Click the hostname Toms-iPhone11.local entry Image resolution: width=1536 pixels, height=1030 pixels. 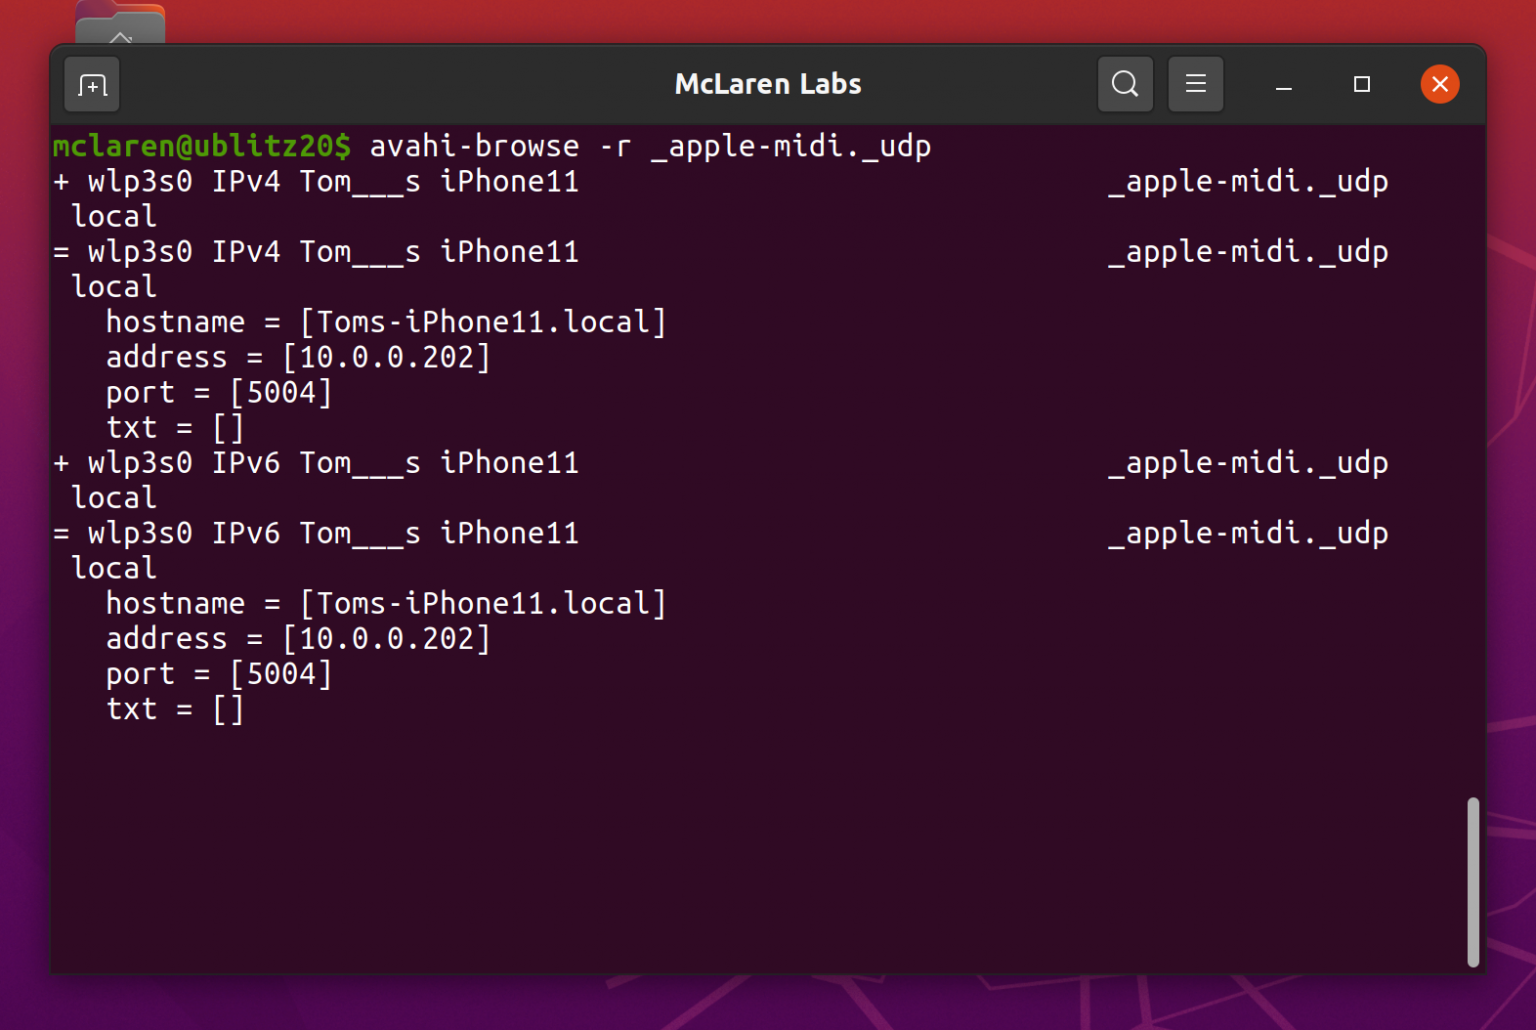(x=385, y=321)
